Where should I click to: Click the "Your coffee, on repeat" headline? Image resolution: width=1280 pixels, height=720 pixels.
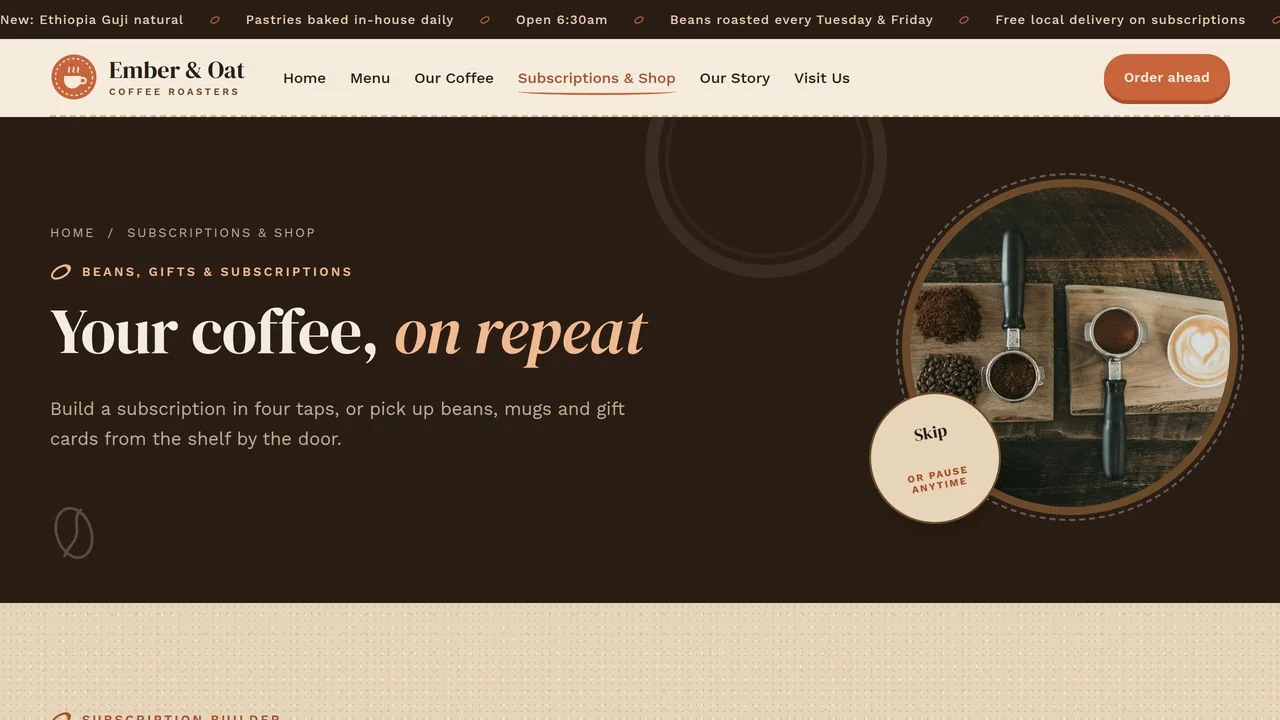(x=349, y=333)
